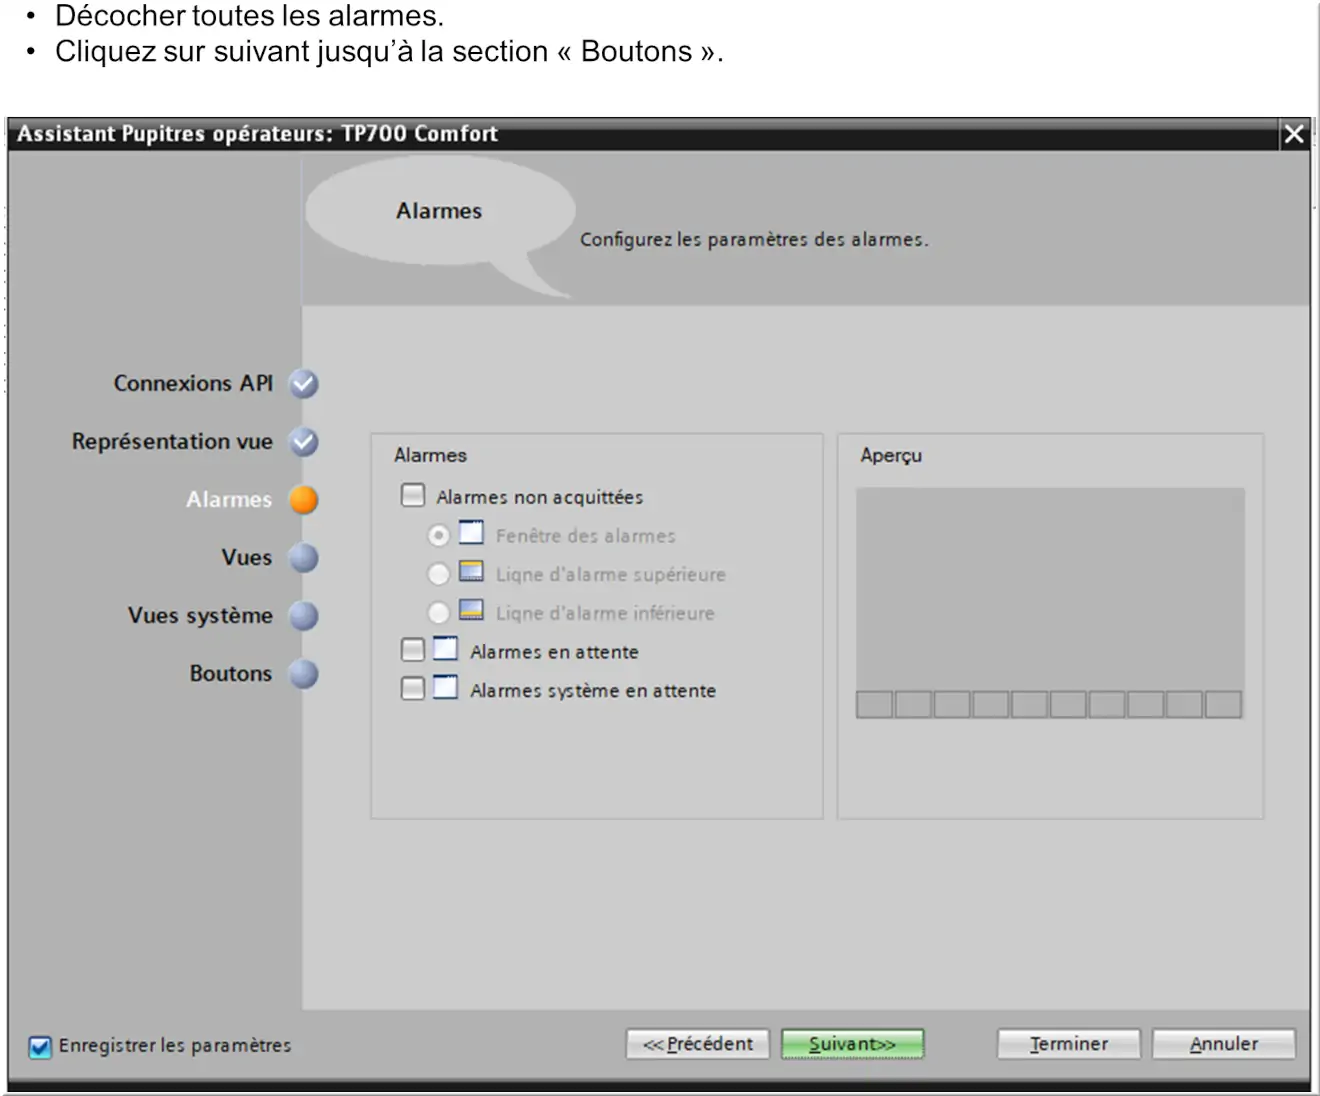Click the Ligne d'alarme supérieure icon
The image size is (1320, 1096).
pos(471,571)
